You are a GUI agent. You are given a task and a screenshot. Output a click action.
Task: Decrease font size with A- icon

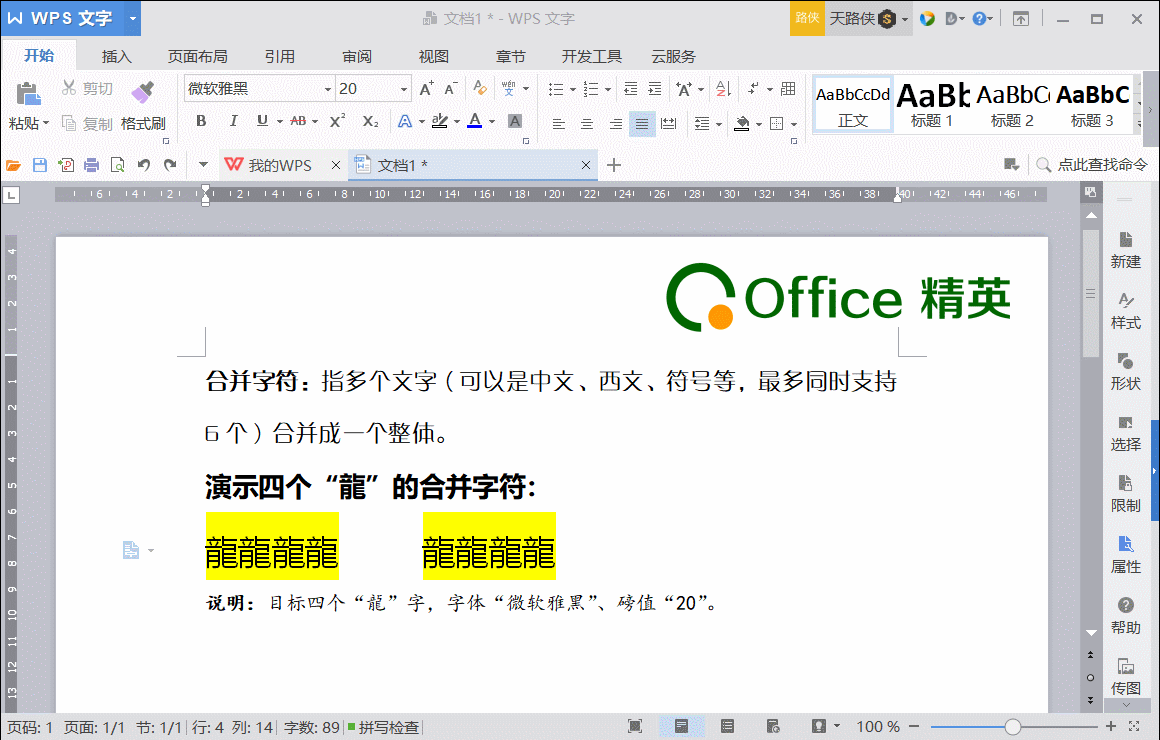point(451,89)
